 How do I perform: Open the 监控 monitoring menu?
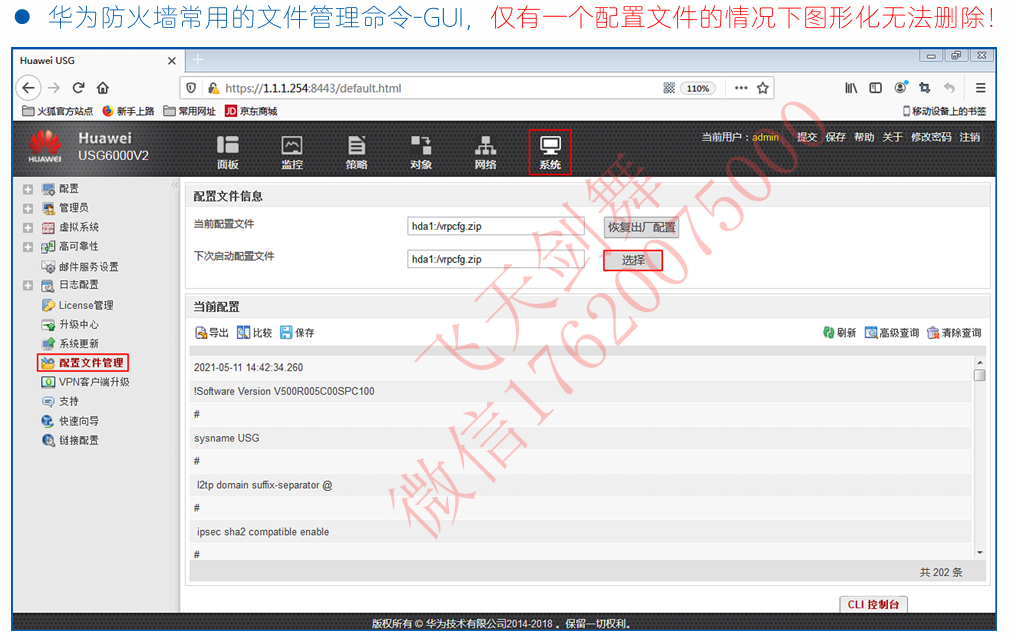pyautogui.click(x=292, y=152)
